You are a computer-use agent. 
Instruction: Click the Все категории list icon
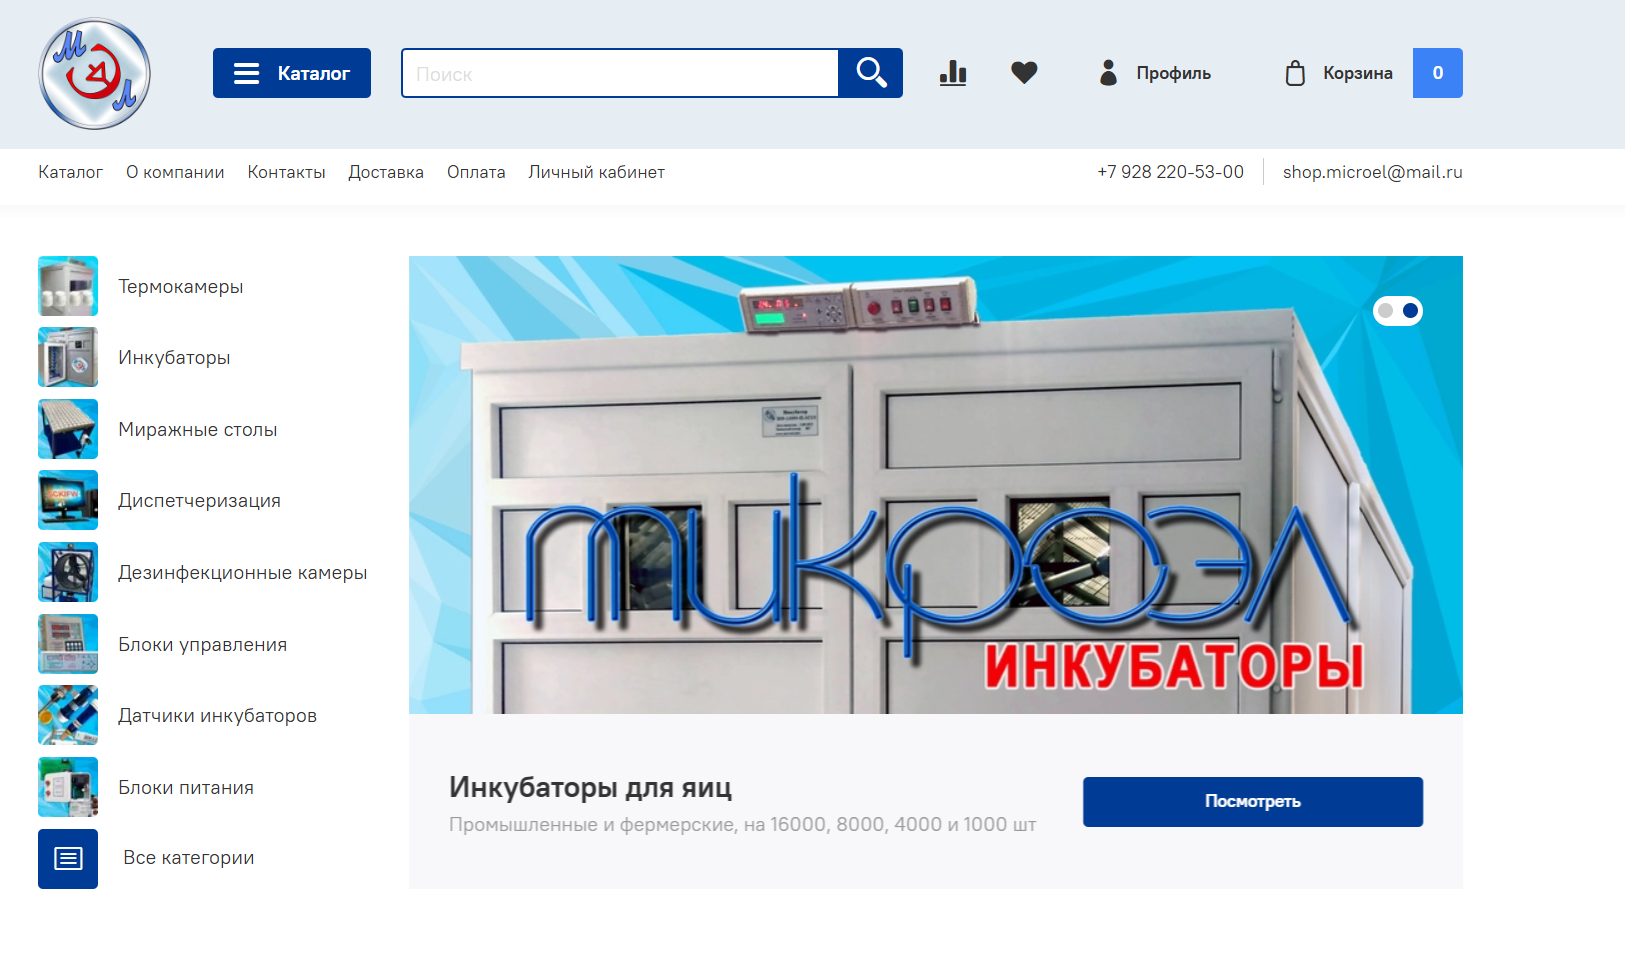coord(68,859)
